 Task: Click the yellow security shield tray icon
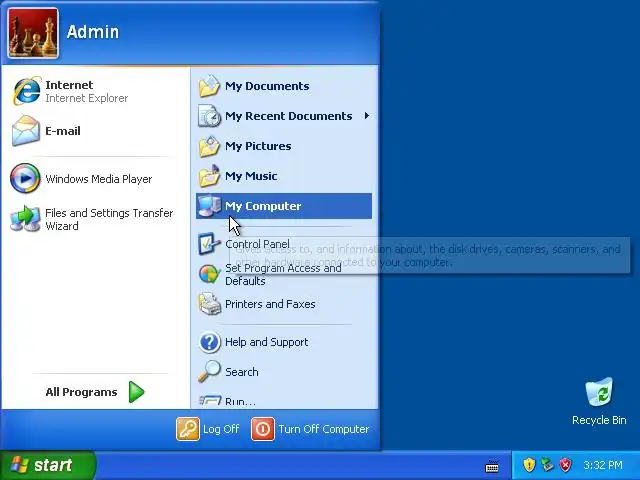[x=529, y=465]
